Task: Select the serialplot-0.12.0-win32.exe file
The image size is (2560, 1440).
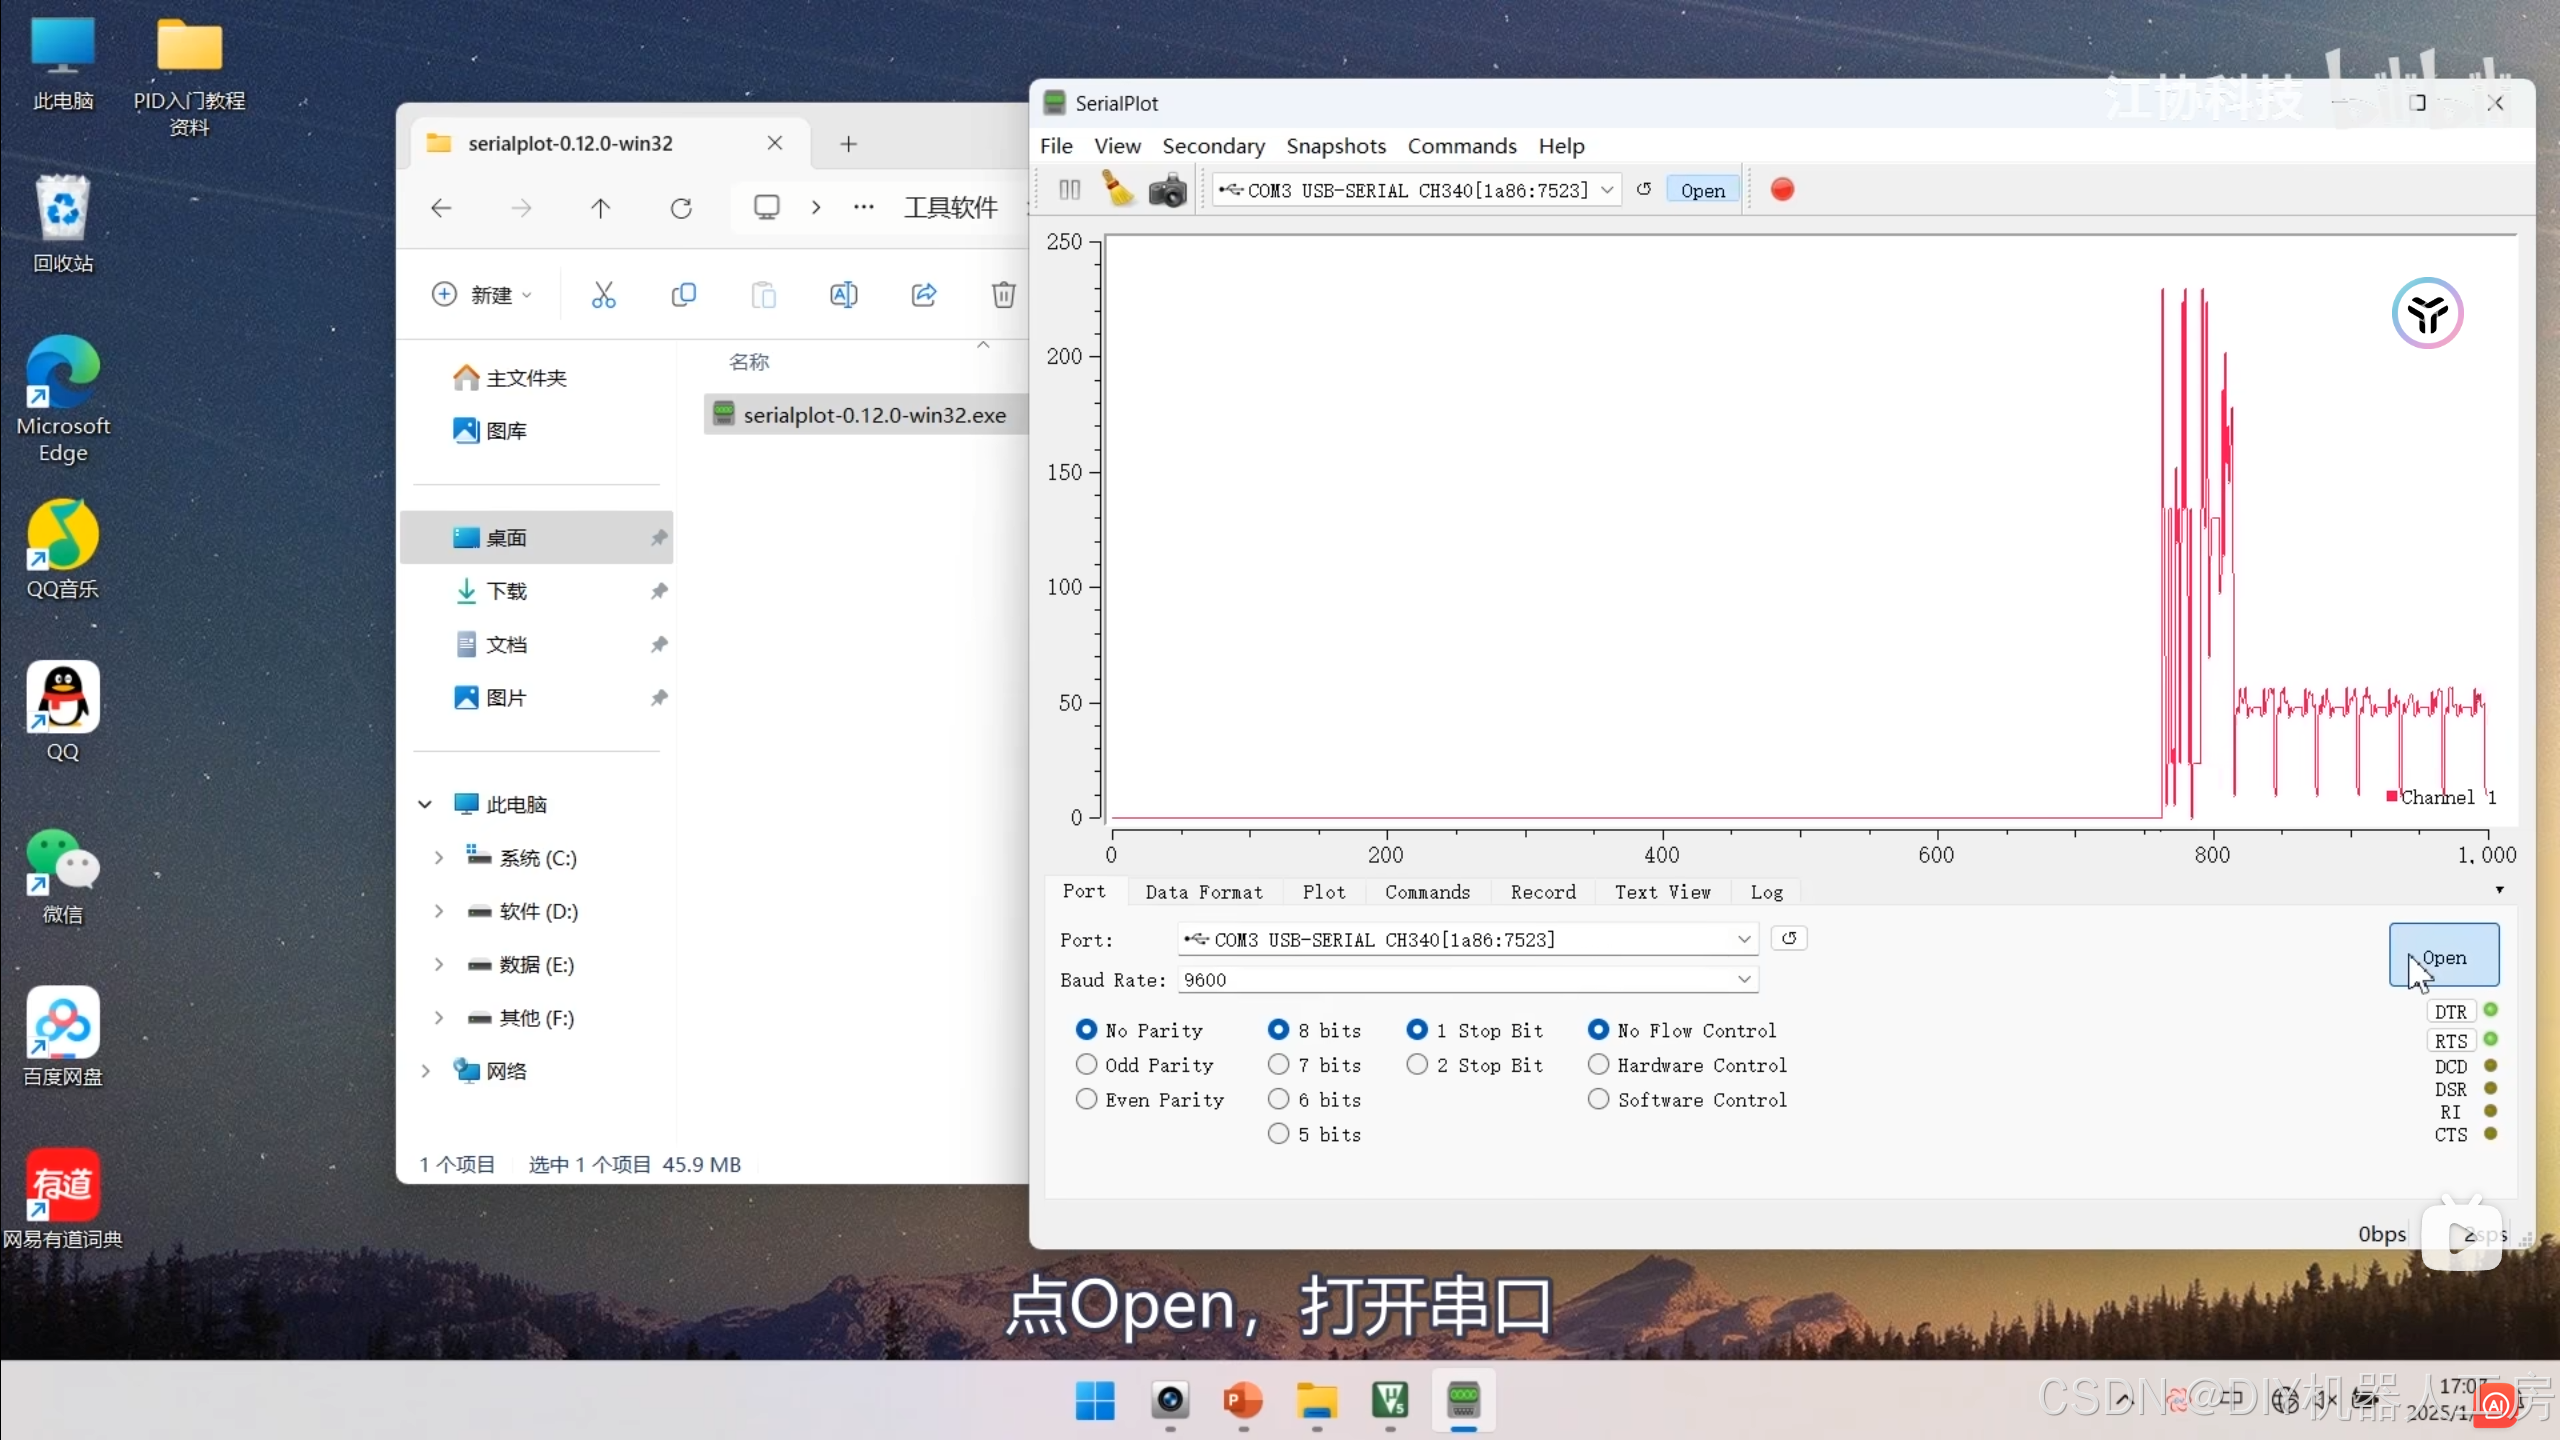Action: point(873,415)
